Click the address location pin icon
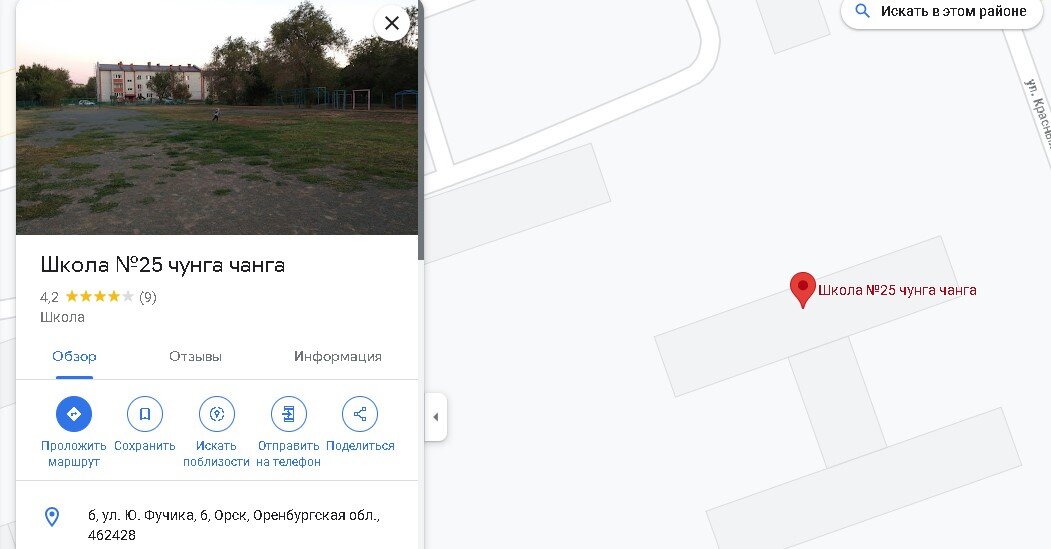 tap(52, 516)
